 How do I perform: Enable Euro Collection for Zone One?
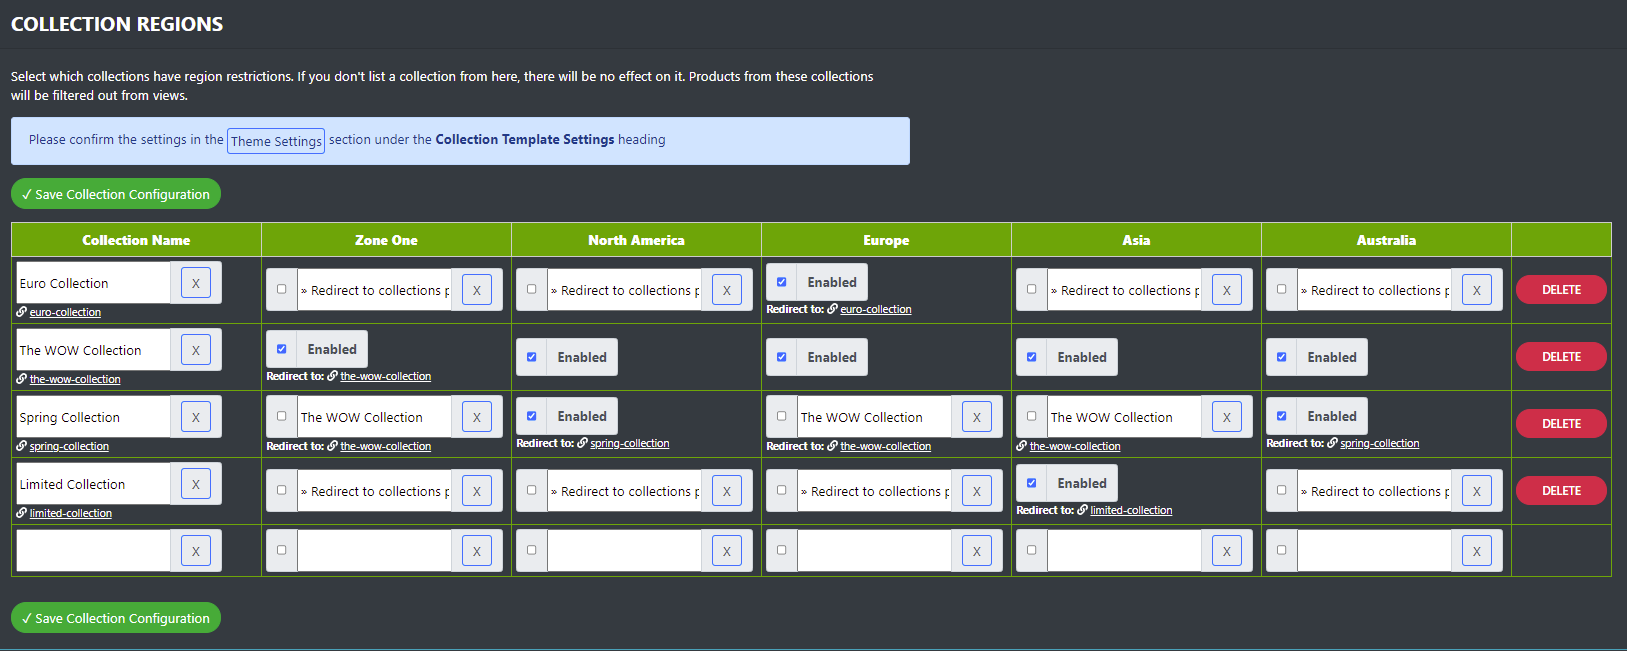tap(281, 289)
